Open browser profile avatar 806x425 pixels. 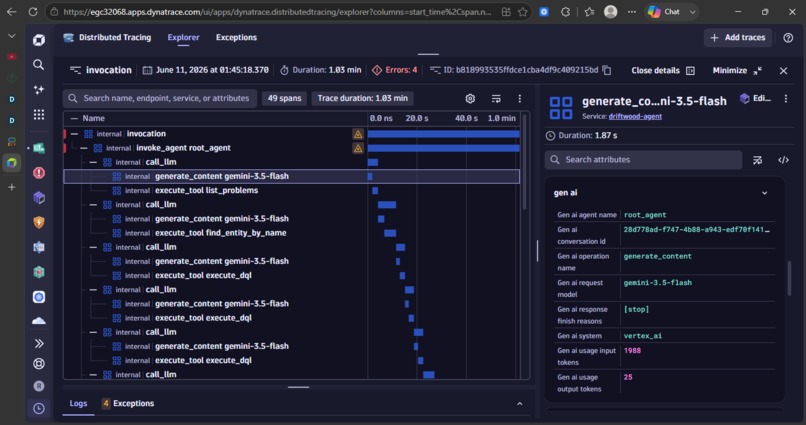610,11
